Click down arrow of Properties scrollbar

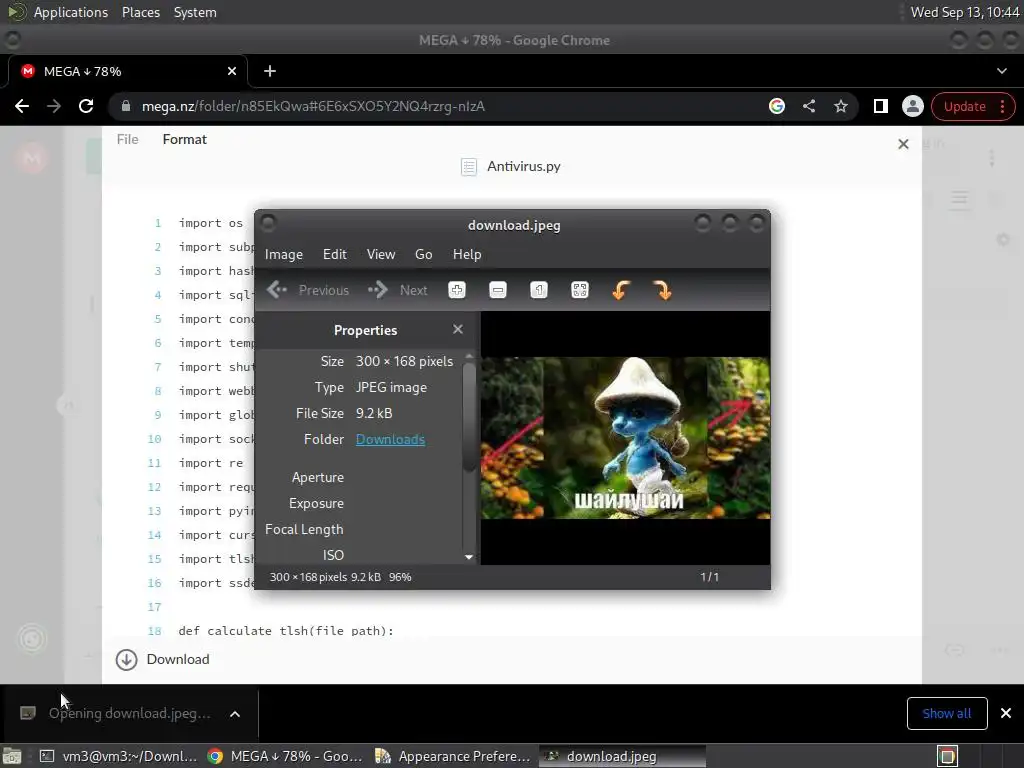[x=469, y=557]
